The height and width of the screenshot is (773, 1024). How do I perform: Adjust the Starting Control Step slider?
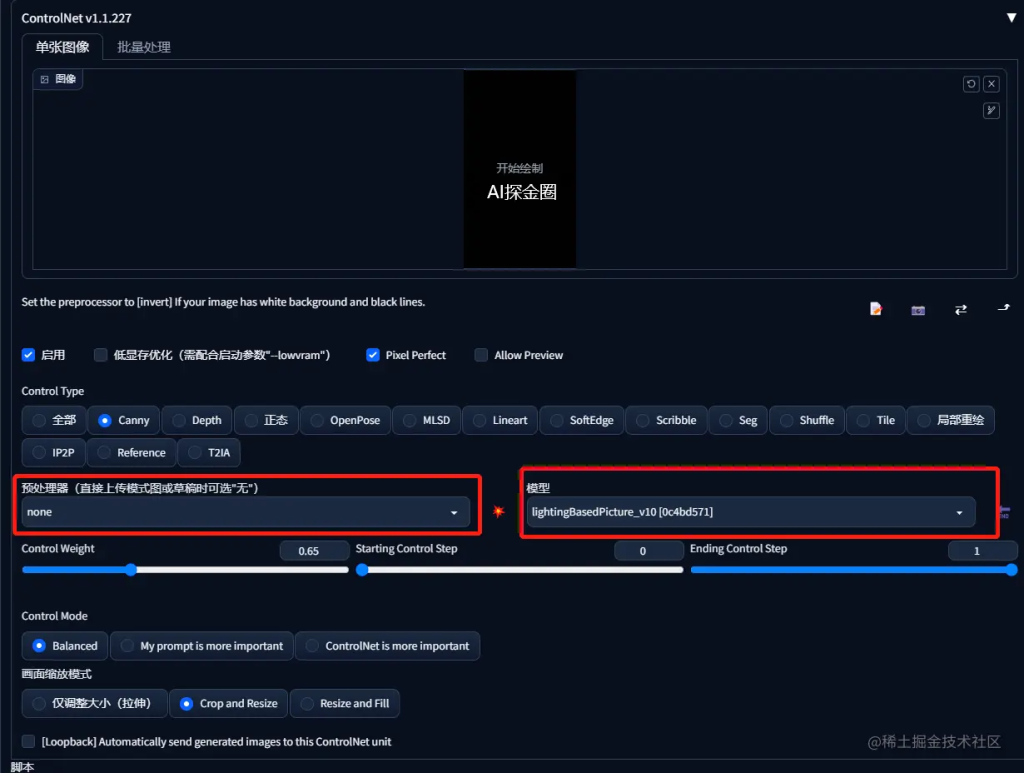point(520,570)
